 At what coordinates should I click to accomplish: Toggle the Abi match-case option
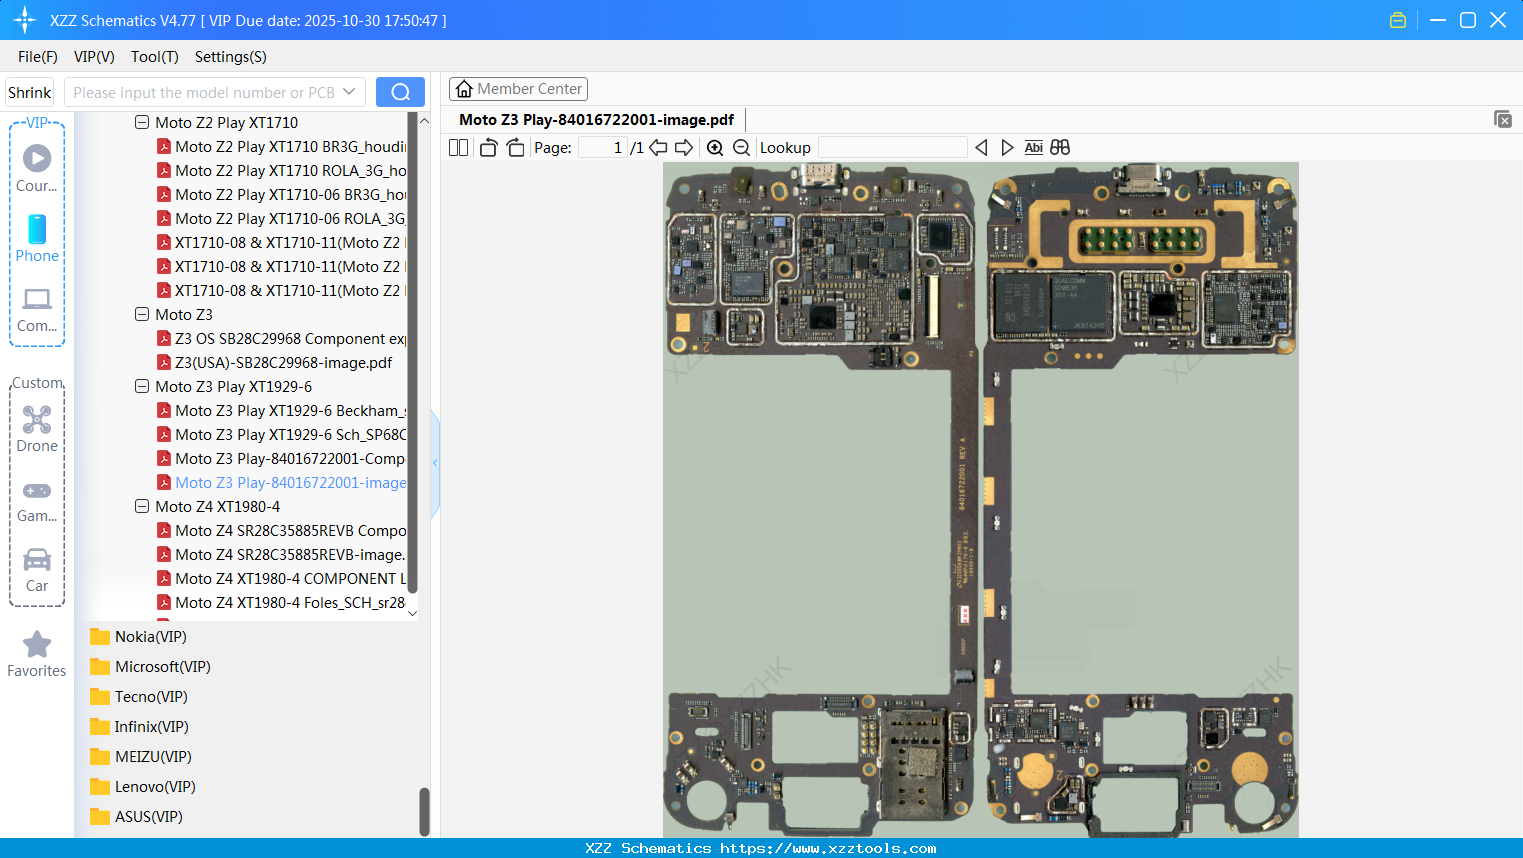coord(1033,148)
